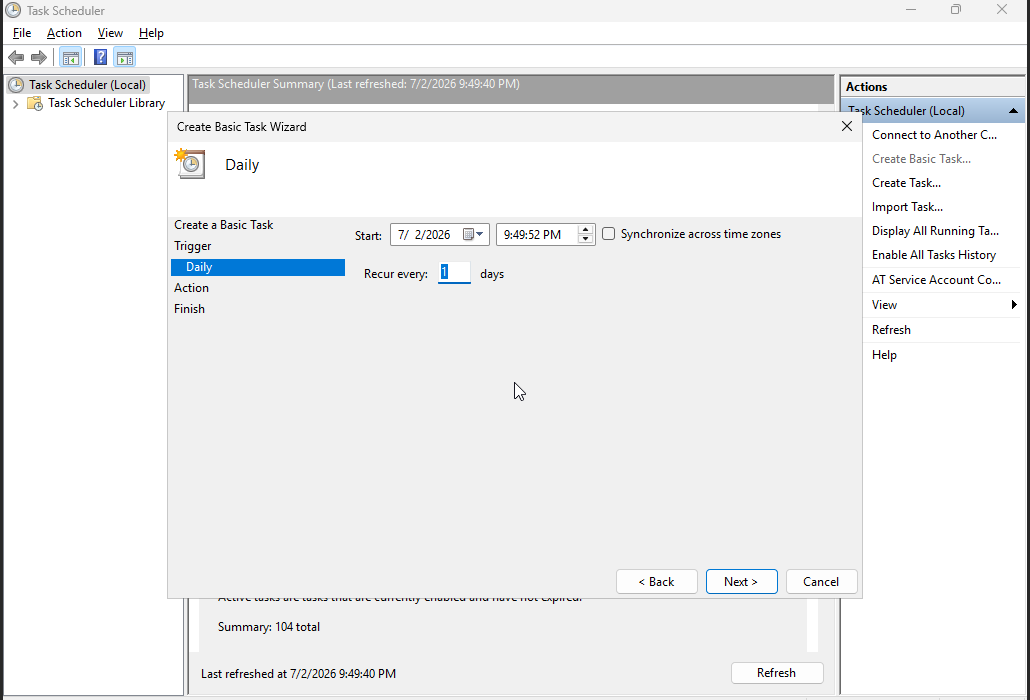Open the Action menu

click(64, 33)
